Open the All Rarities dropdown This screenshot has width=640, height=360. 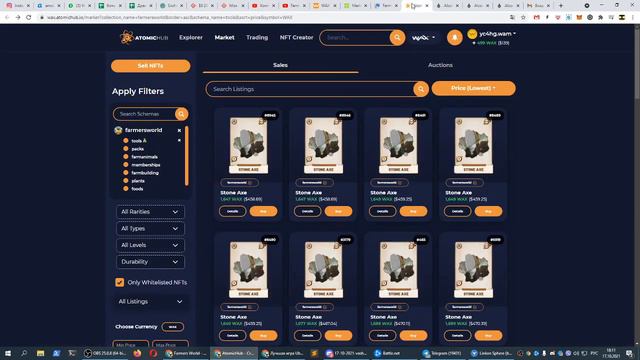[150, 212]
